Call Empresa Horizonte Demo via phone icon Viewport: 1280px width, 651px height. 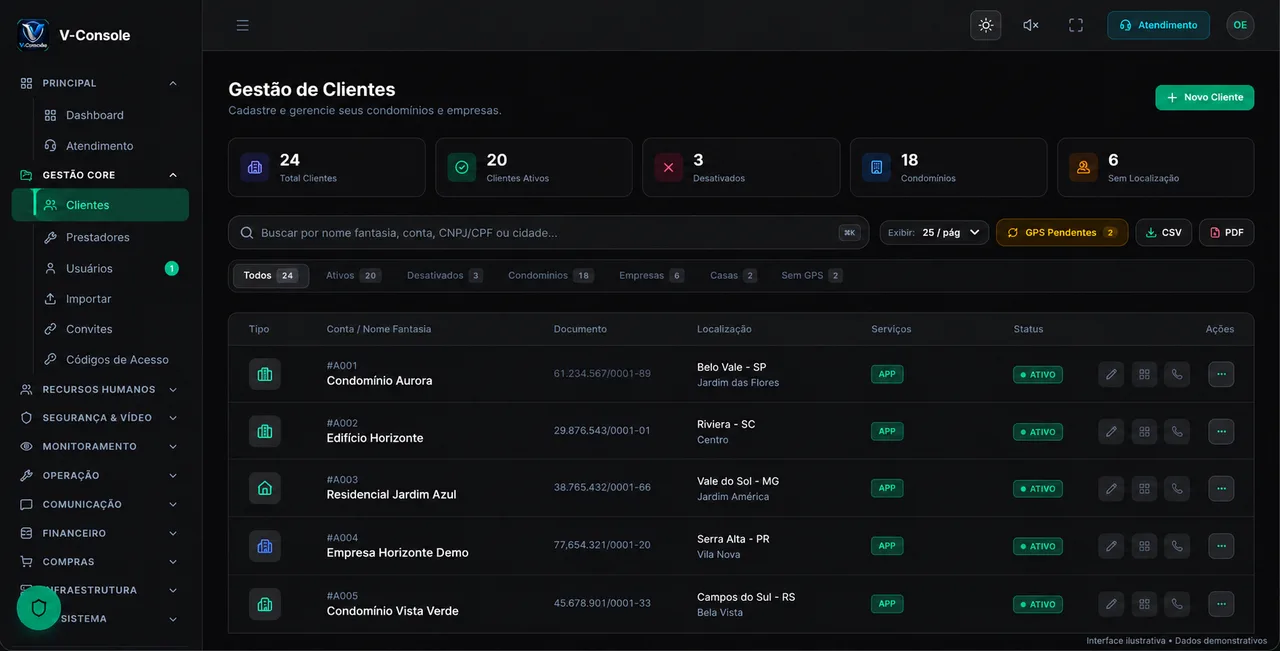tap(1177, 547)
